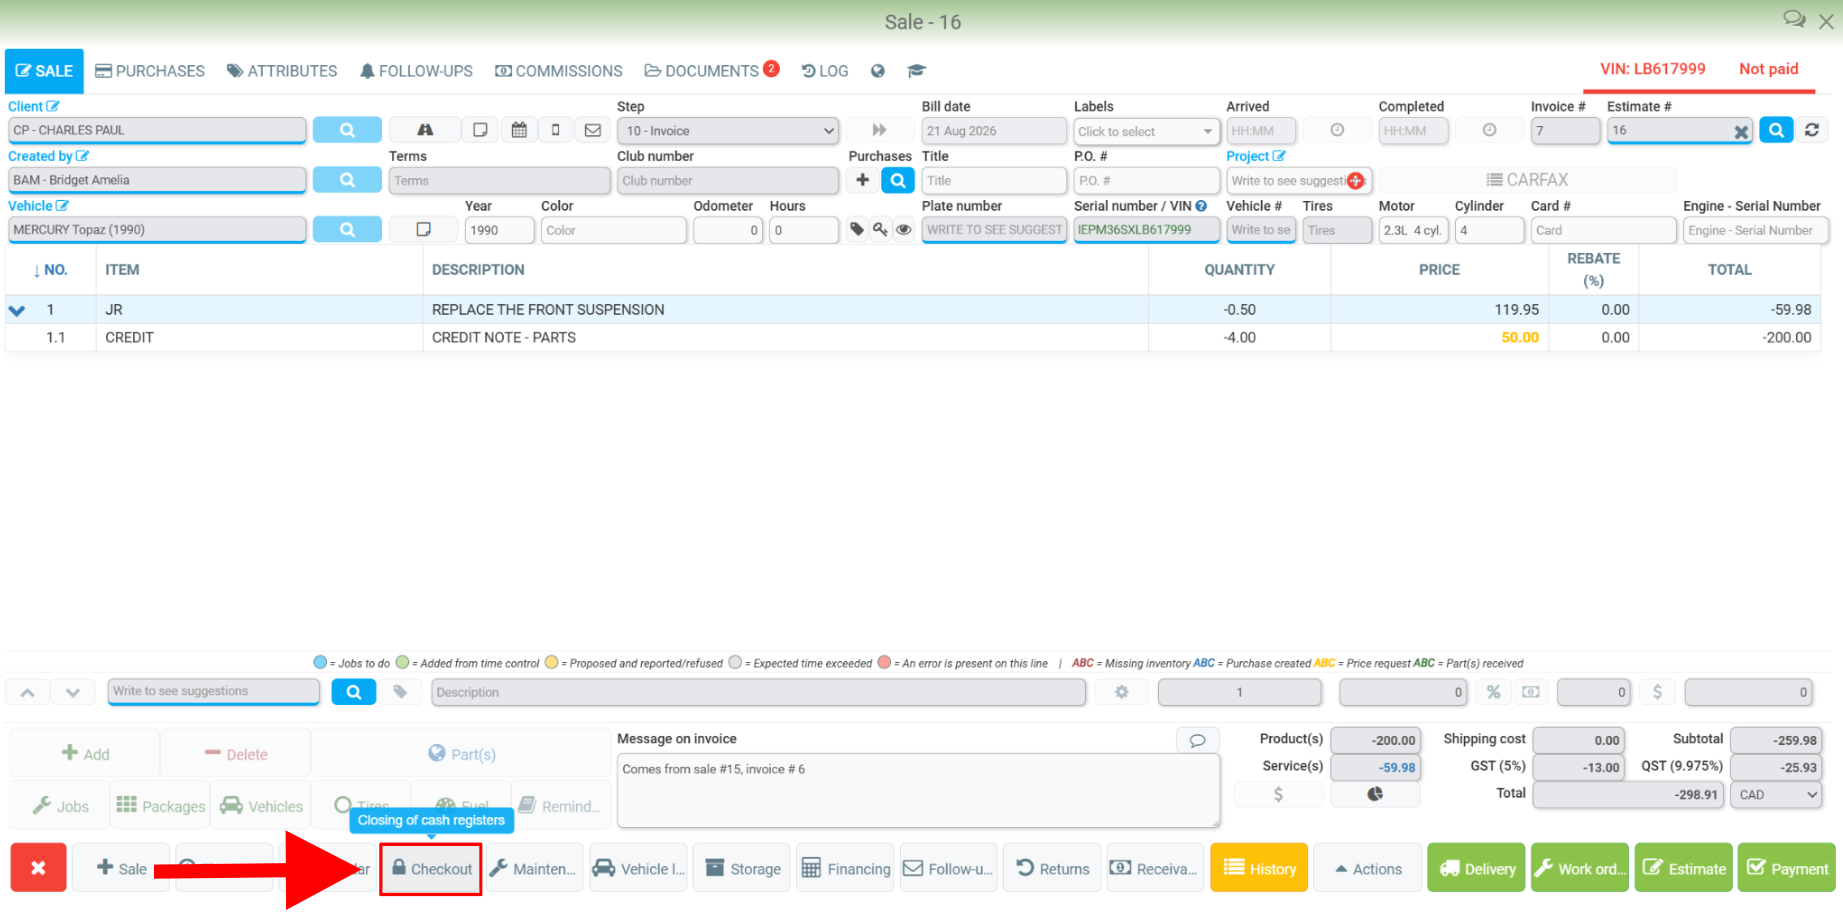Switch to the FOLLOW-UPS tab

[416, 71]
